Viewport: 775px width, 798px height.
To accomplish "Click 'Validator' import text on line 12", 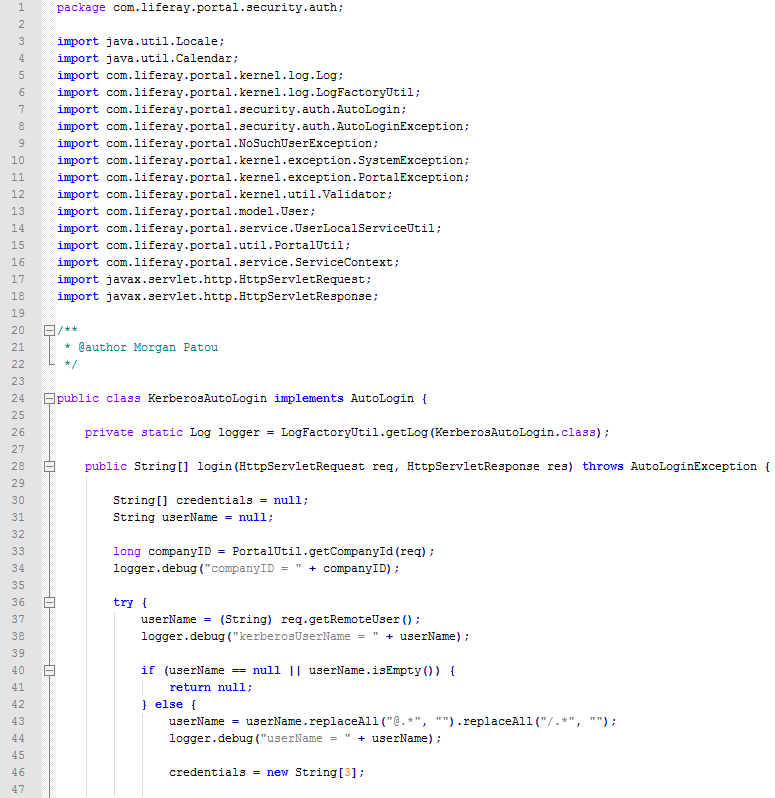I will [354, 194].
